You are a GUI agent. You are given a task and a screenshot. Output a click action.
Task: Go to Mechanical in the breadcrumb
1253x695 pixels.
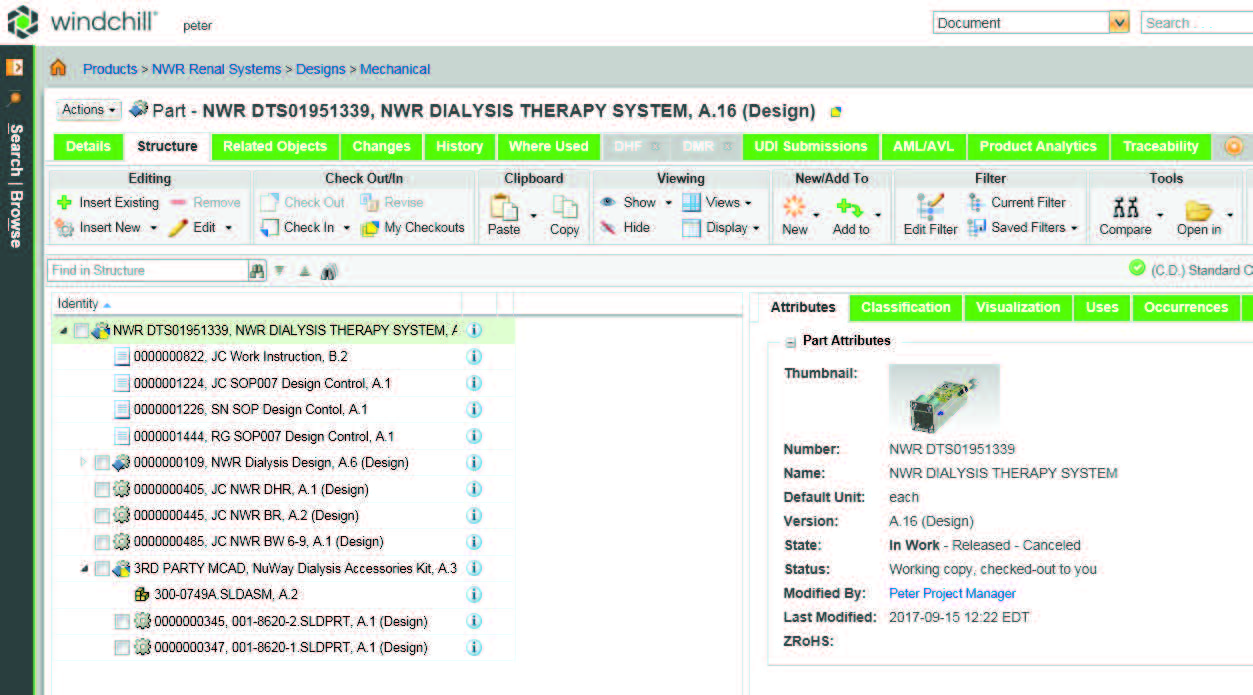pyautogui.click(x=395, y=69)
